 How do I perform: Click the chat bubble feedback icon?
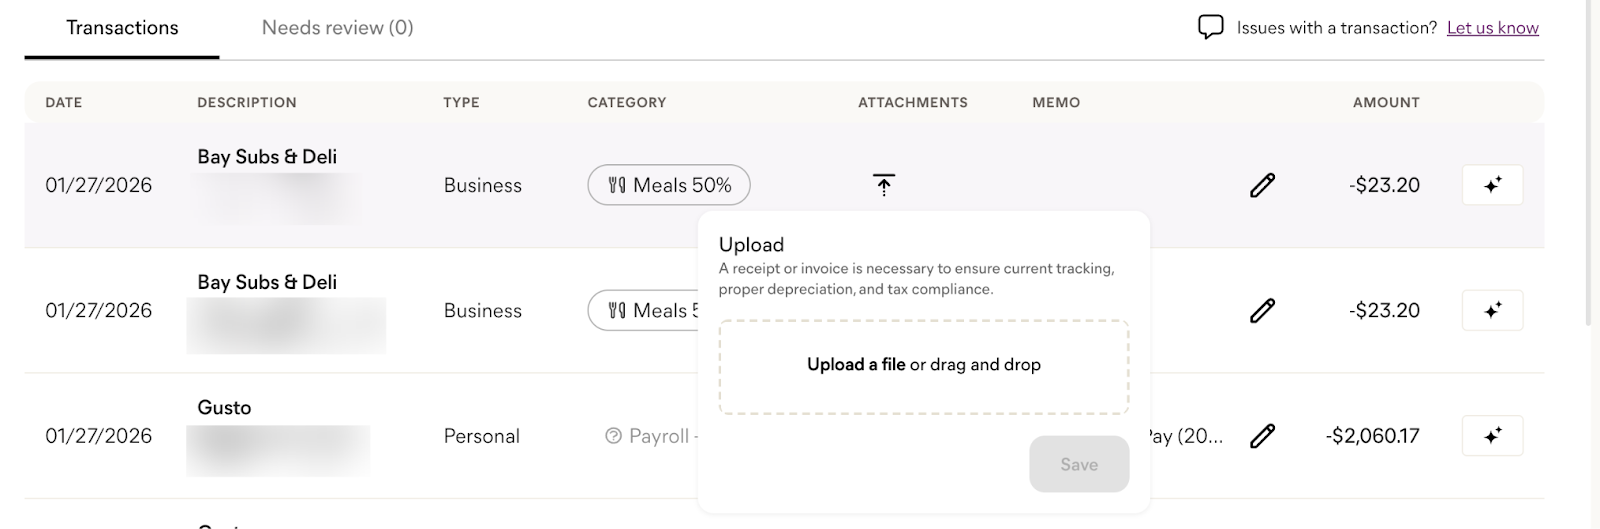tap(1210, 28)
